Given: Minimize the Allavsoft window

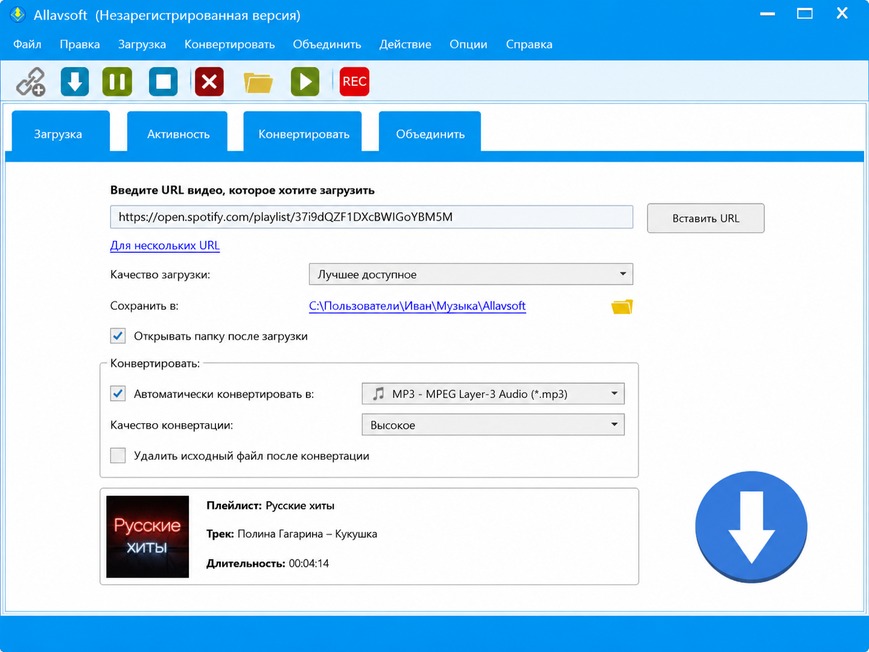Looking at the screenshot, I should click(x=768, y=14).
